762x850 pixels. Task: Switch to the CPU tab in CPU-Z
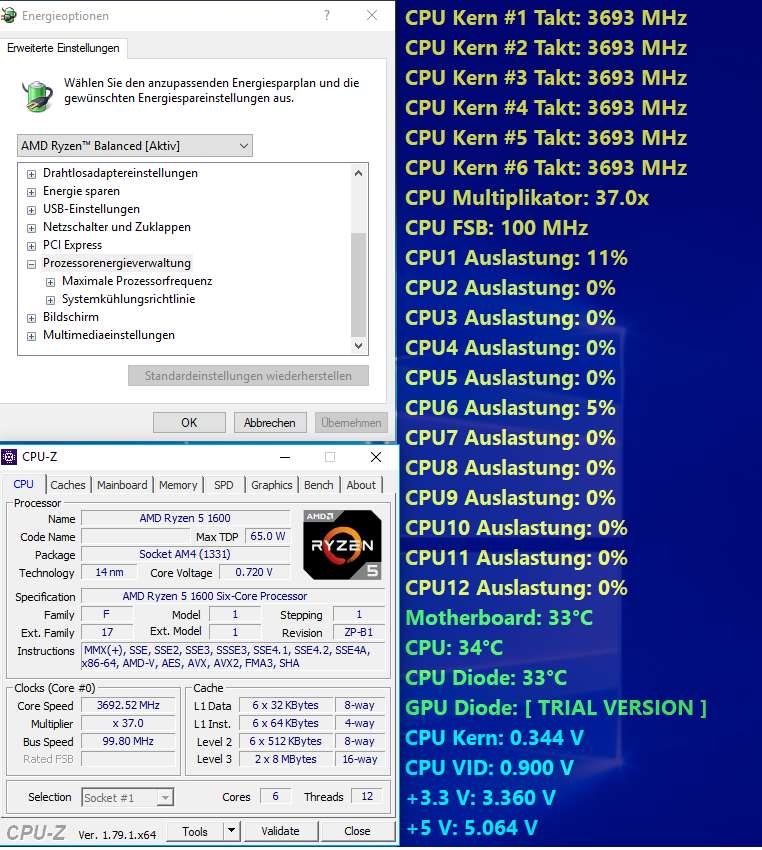coord(23,484)
